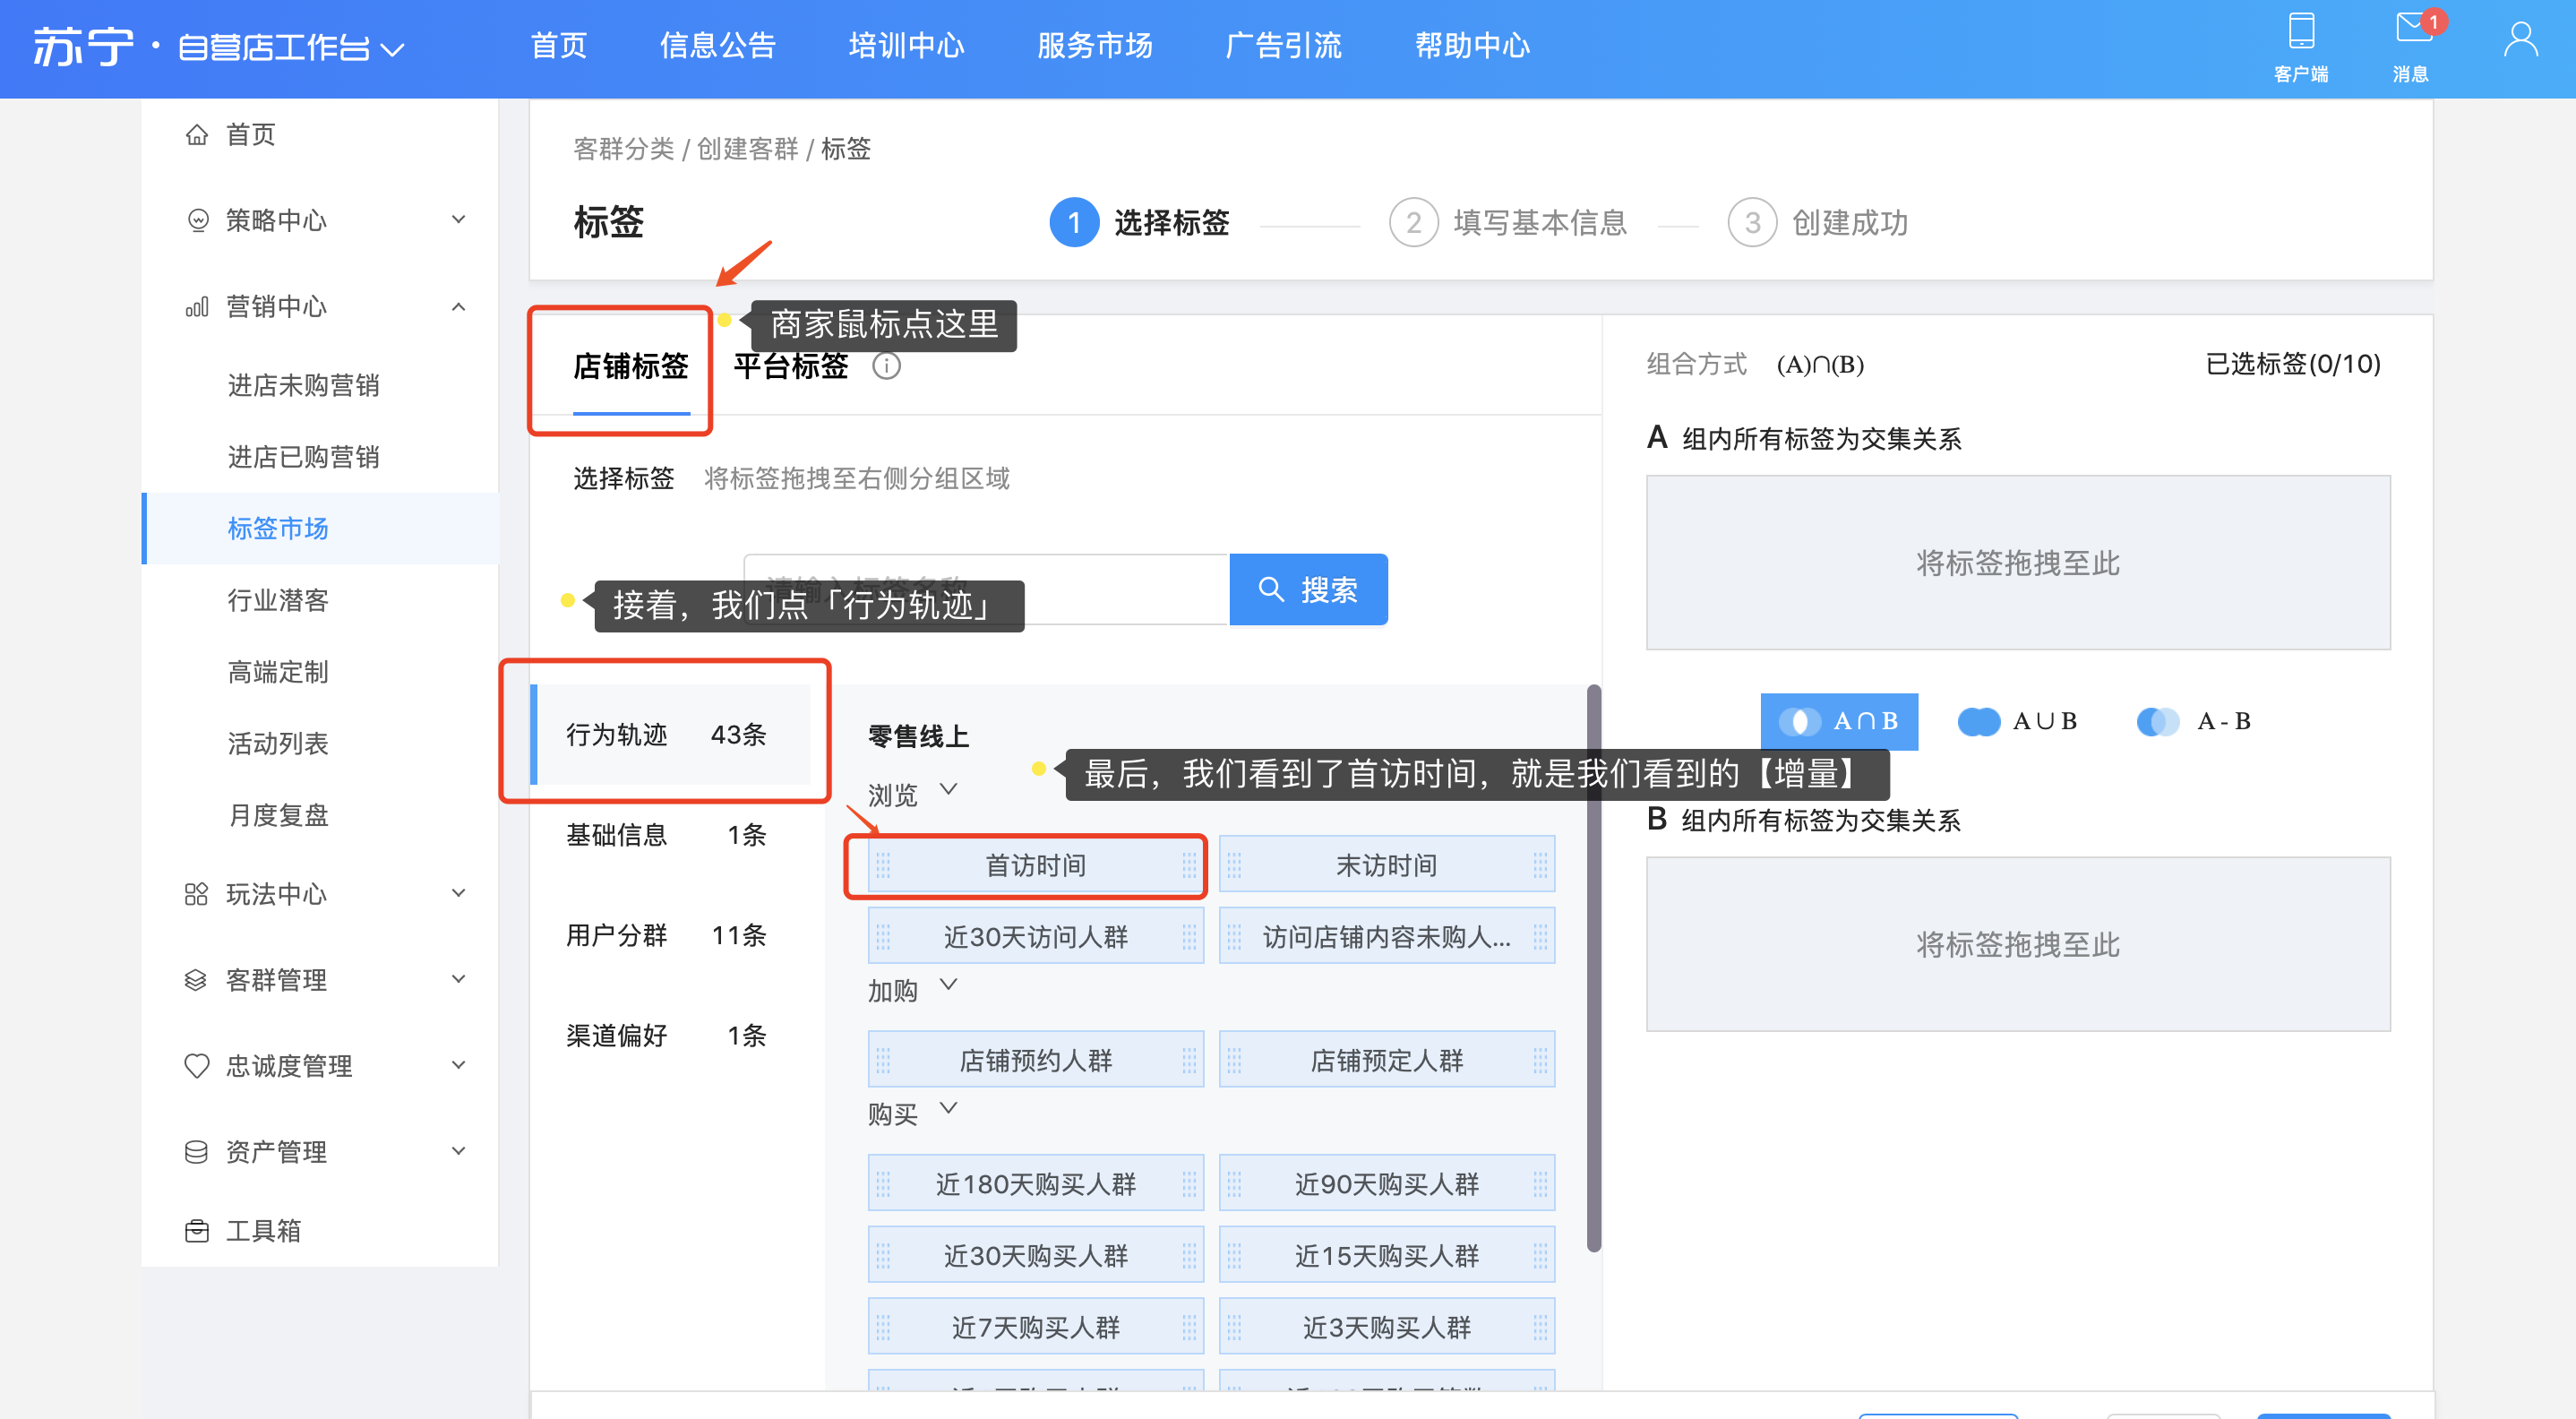Click the 工具箱 toolbox icon
Screen dimensions: 2576x1419
(x=197, y=1231)
